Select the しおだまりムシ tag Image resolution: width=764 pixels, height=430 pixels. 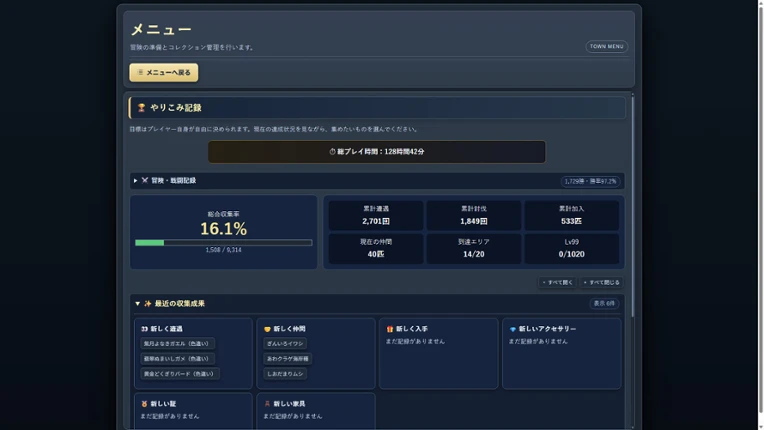tap(285, 374)
